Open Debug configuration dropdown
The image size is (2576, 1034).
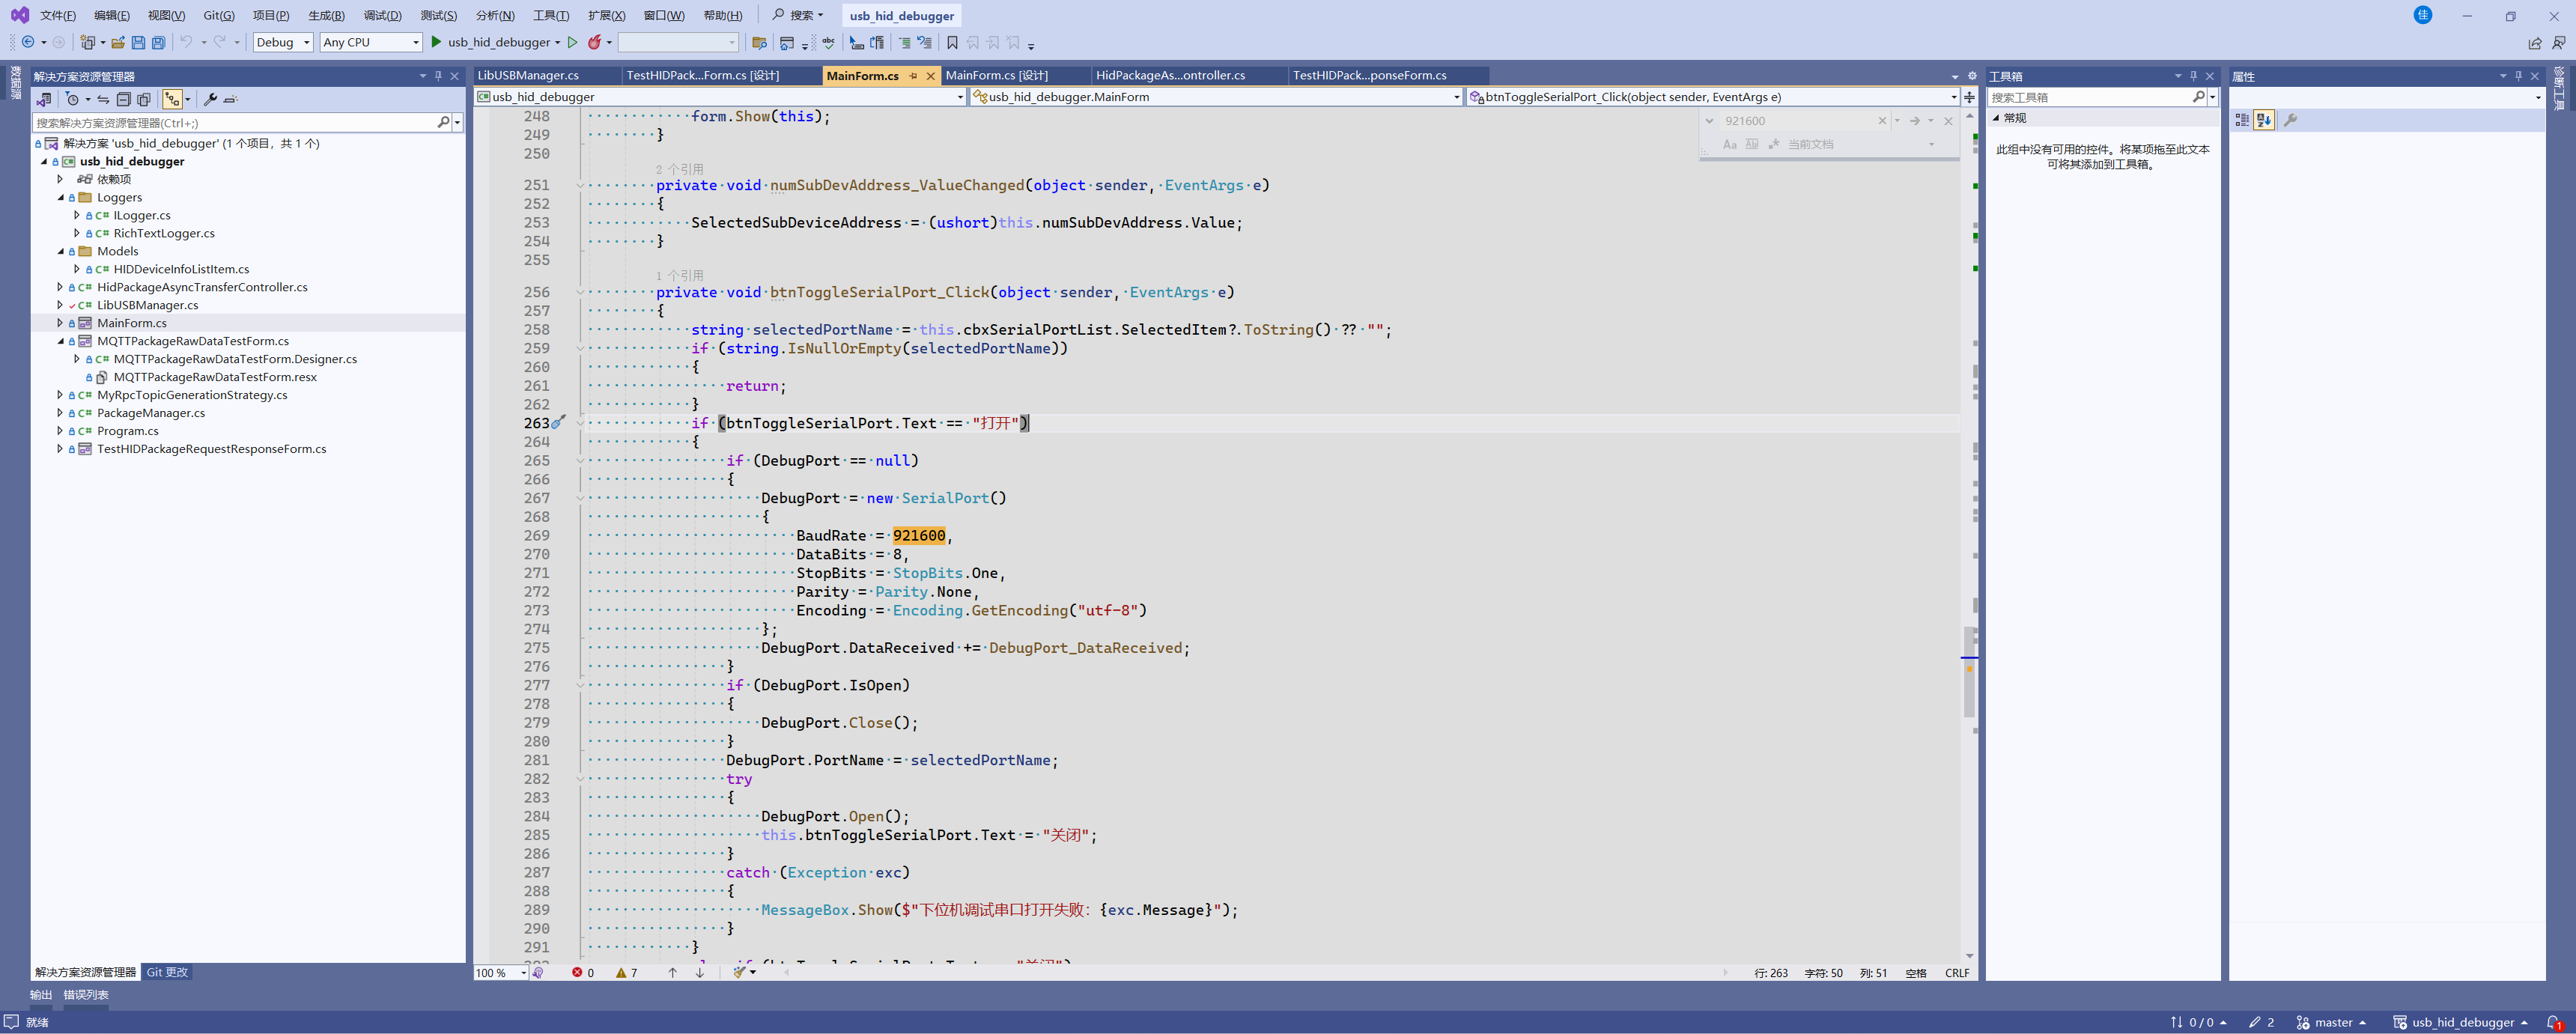click(x=283, y=42)
